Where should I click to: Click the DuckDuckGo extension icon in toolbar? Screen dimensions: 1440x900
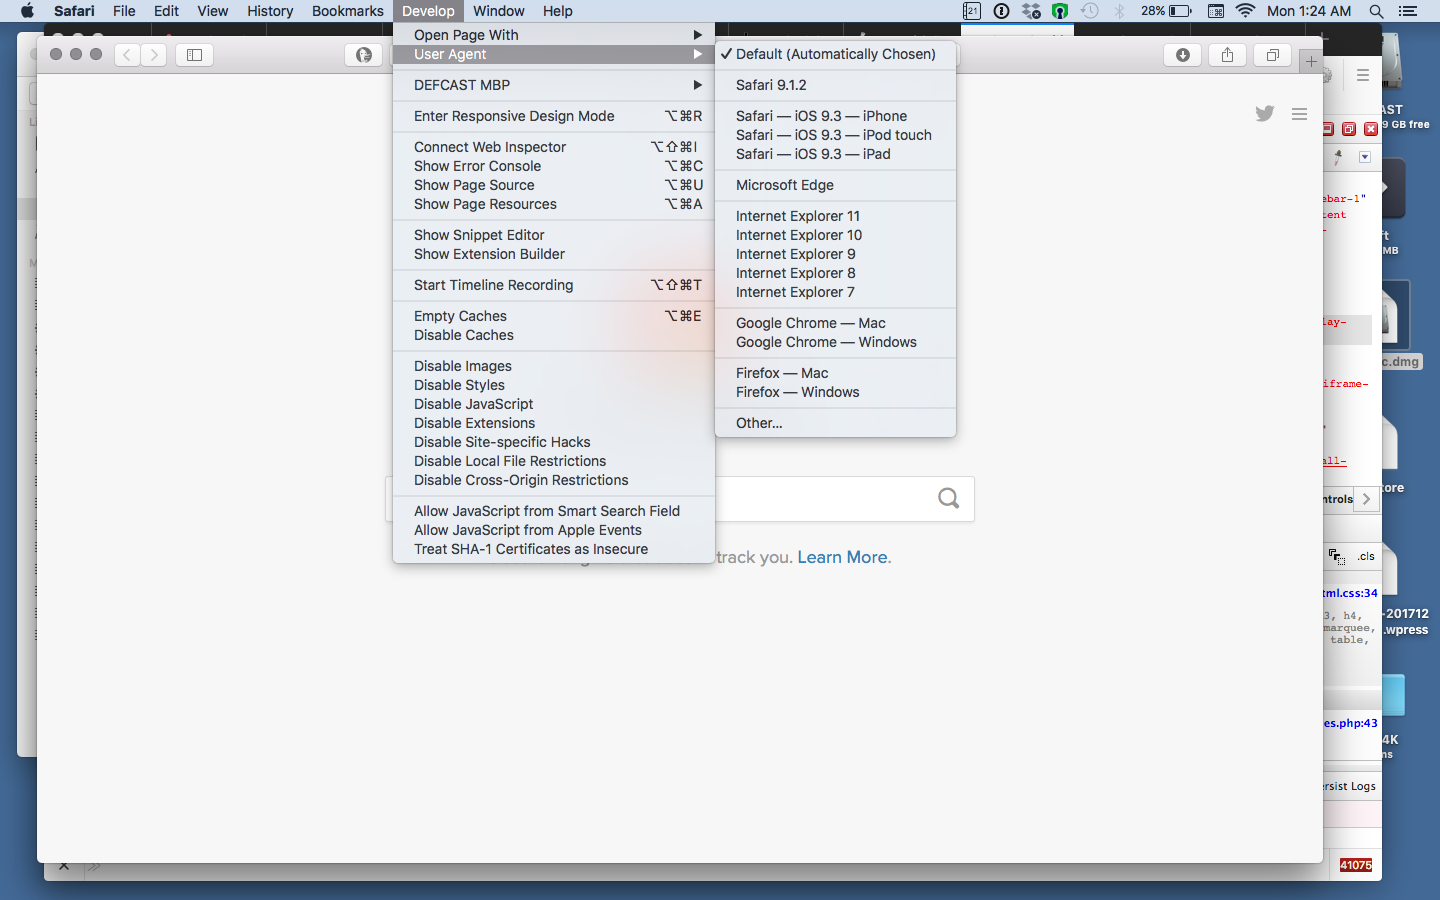pyautogui.click(x=364, y=55)
